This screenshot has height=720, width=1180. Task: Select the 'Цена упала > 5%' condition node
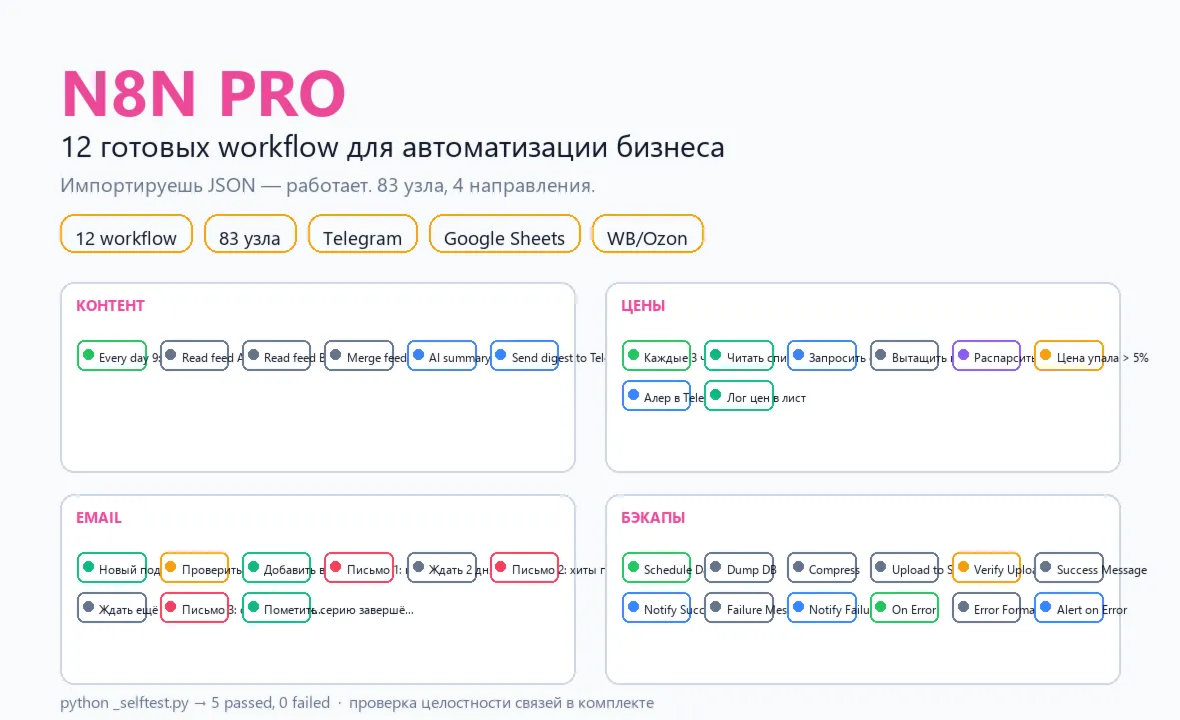[x=1069, y=356]
